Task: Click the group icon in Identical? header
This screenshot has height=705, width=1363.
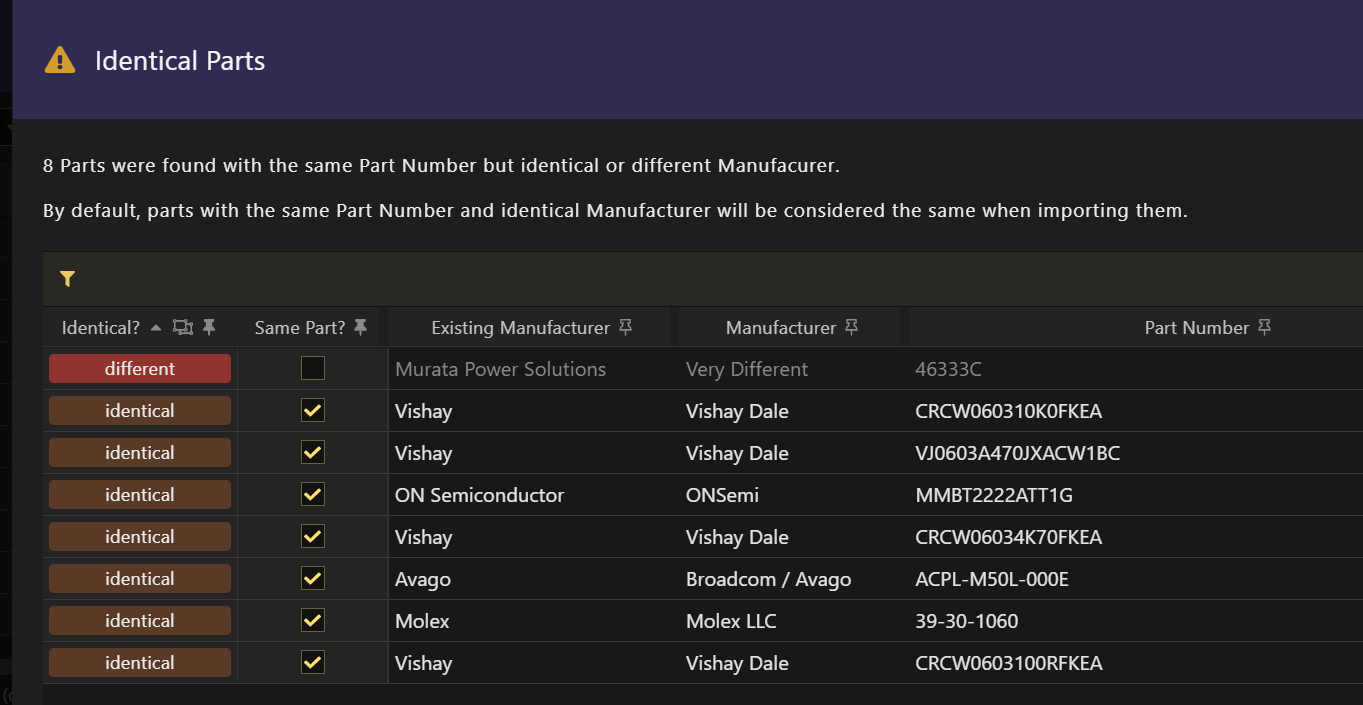Action: pyautogui.click(x=183, y=327)
